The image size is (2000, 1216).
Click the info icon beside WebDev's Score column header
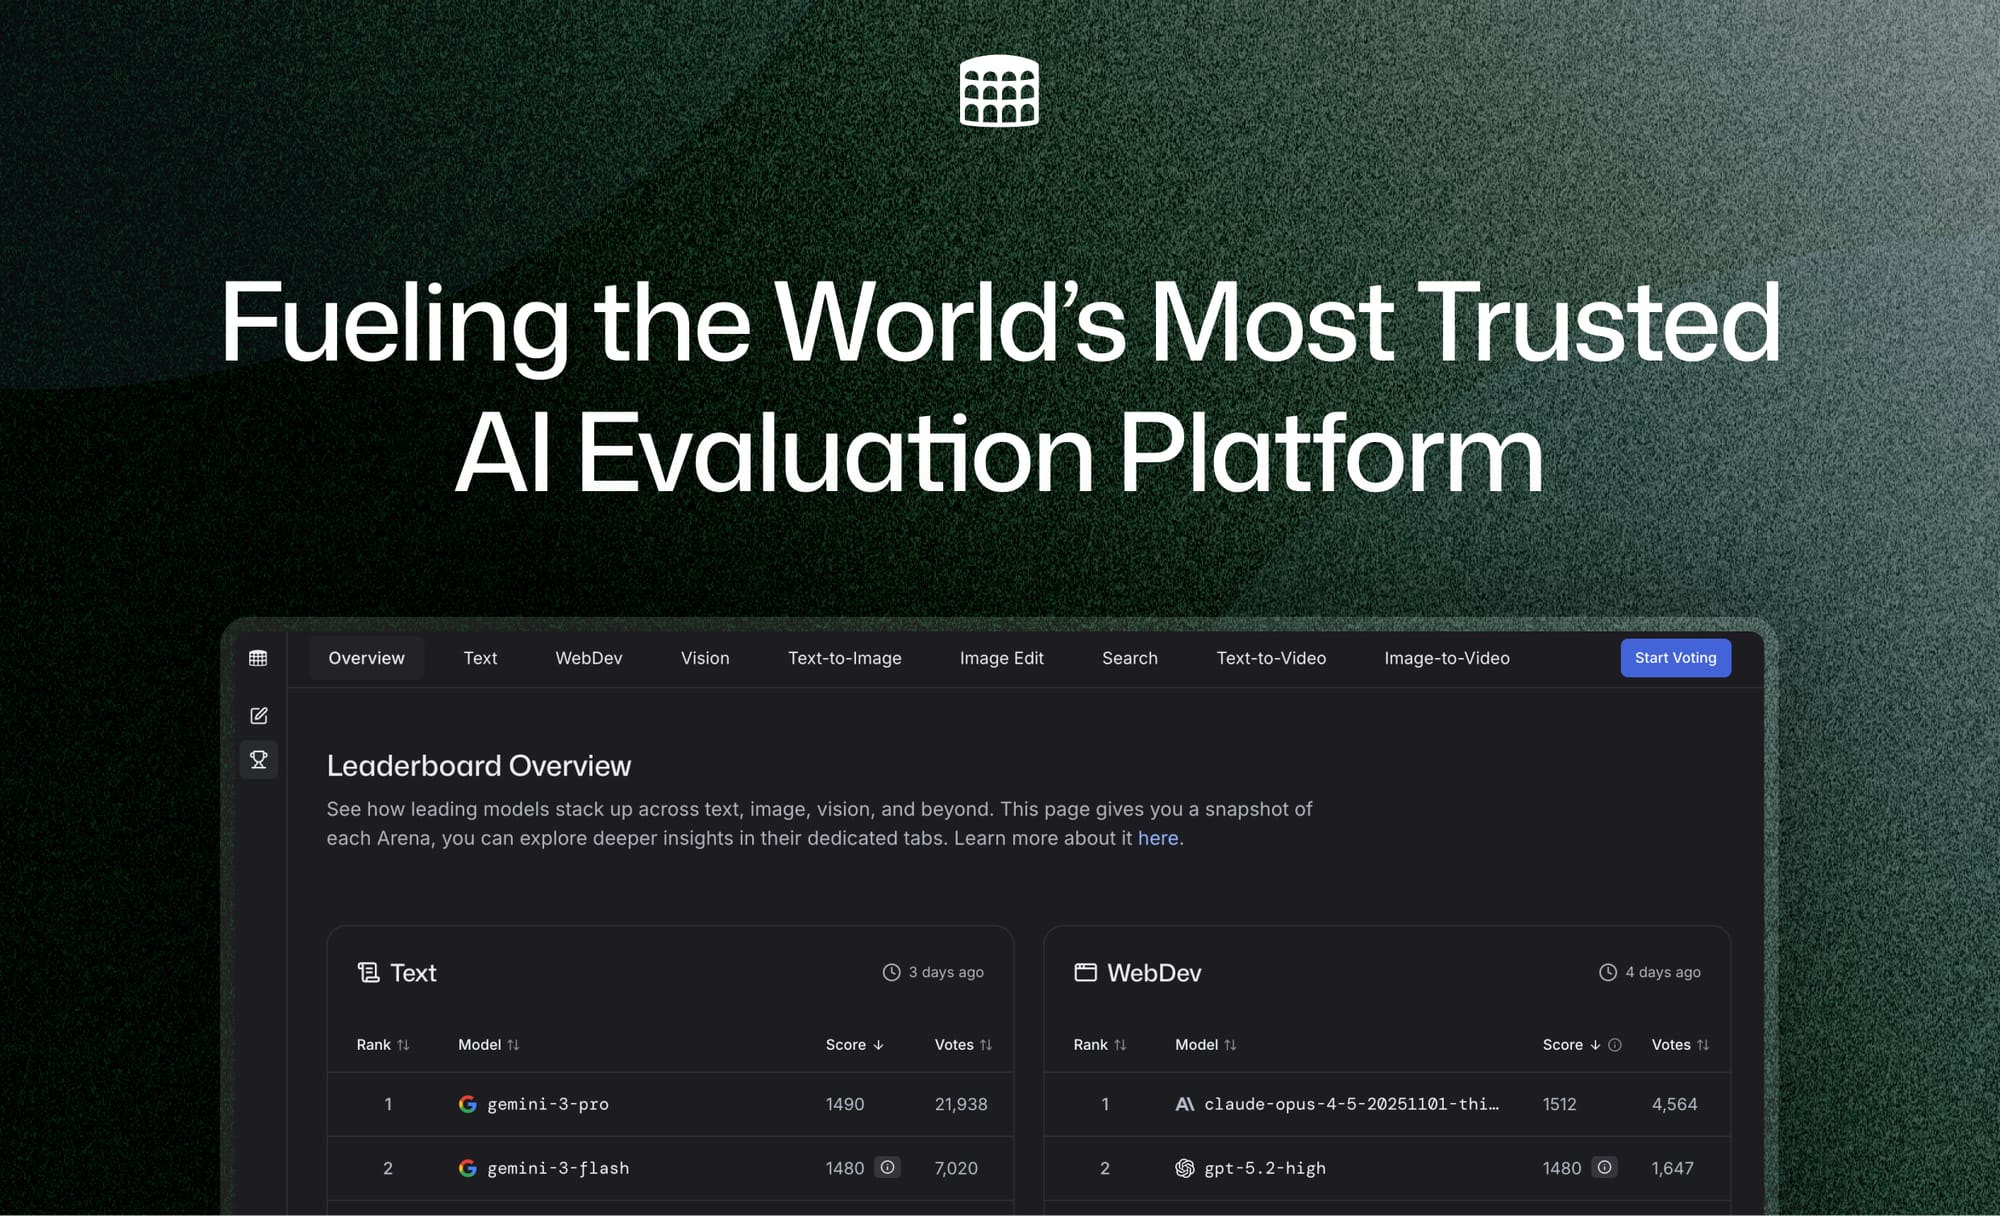pos(1614,1044)
